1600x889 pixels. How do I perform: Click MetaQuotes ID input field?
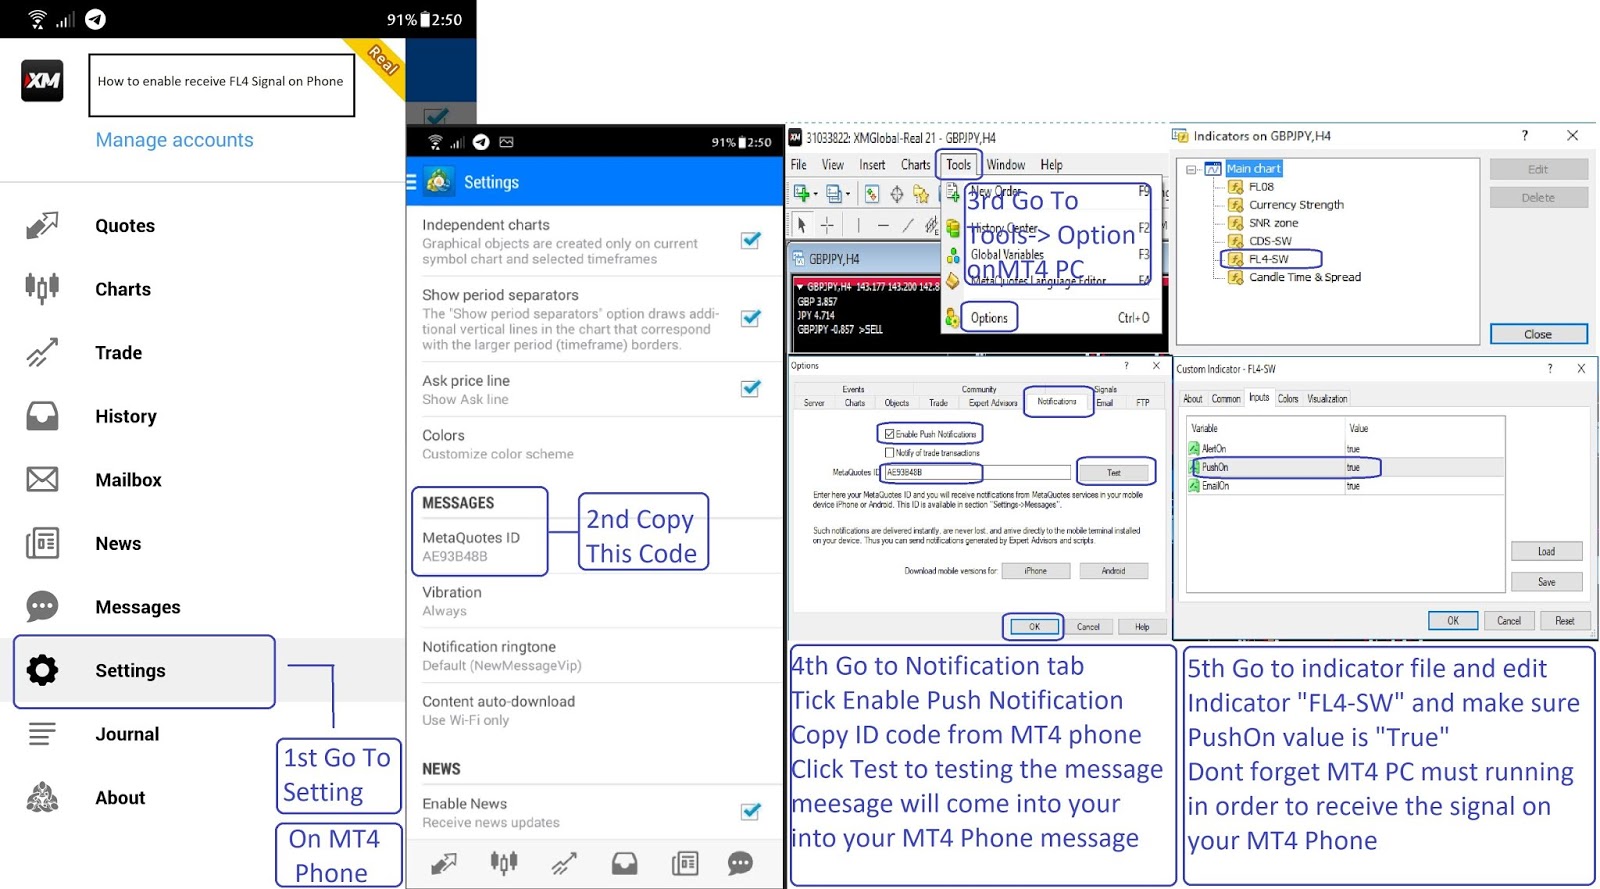(x=977, y=472)
